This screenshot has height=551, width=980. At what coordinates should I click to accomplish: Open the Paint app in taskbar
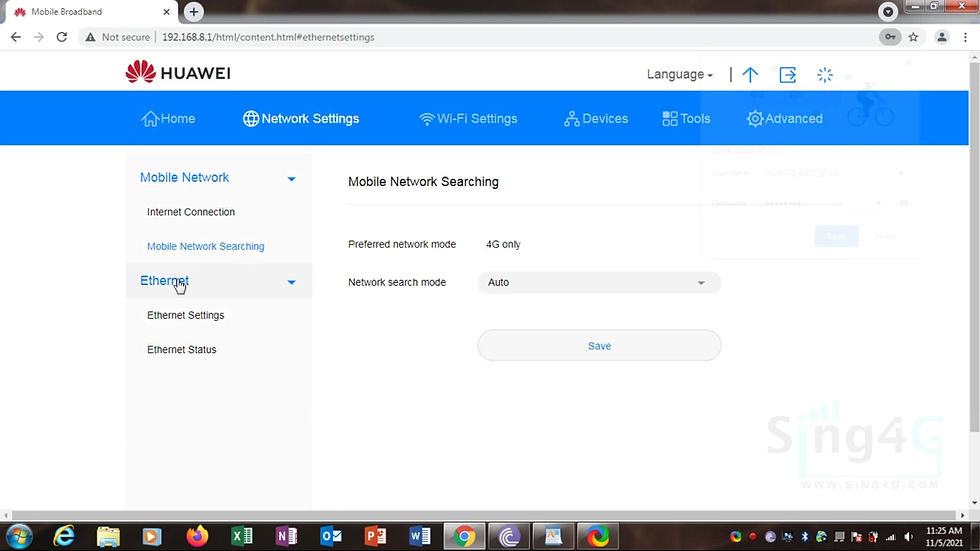point(553,536)
